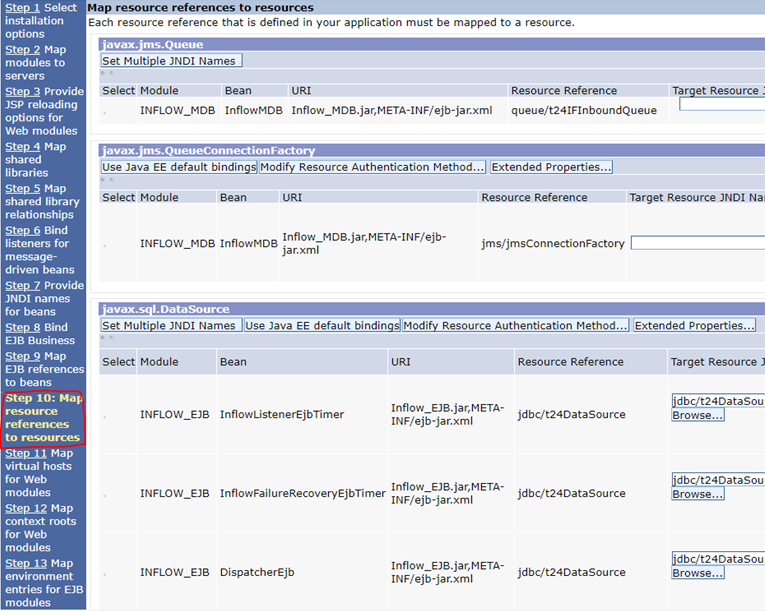Open Step 11 Map virtual hosts for Web modules
Image resolution: width=765 pixels, height=611 pixels.
[x=25, y=453]
